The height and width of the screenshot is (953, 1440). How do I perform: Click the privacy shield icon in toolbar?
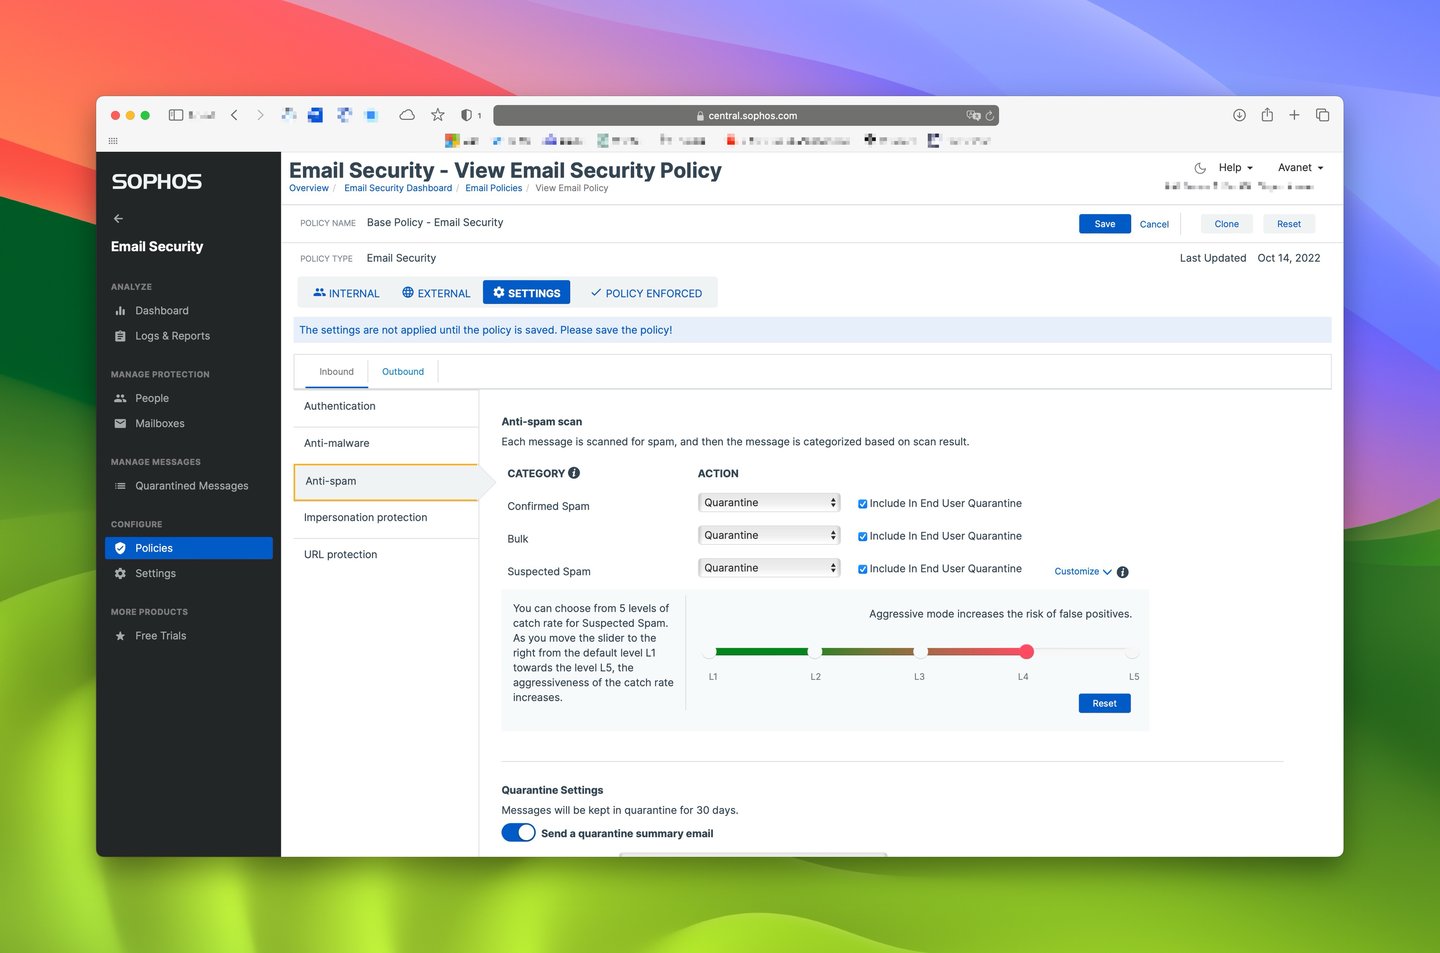(x=466, y=115)
